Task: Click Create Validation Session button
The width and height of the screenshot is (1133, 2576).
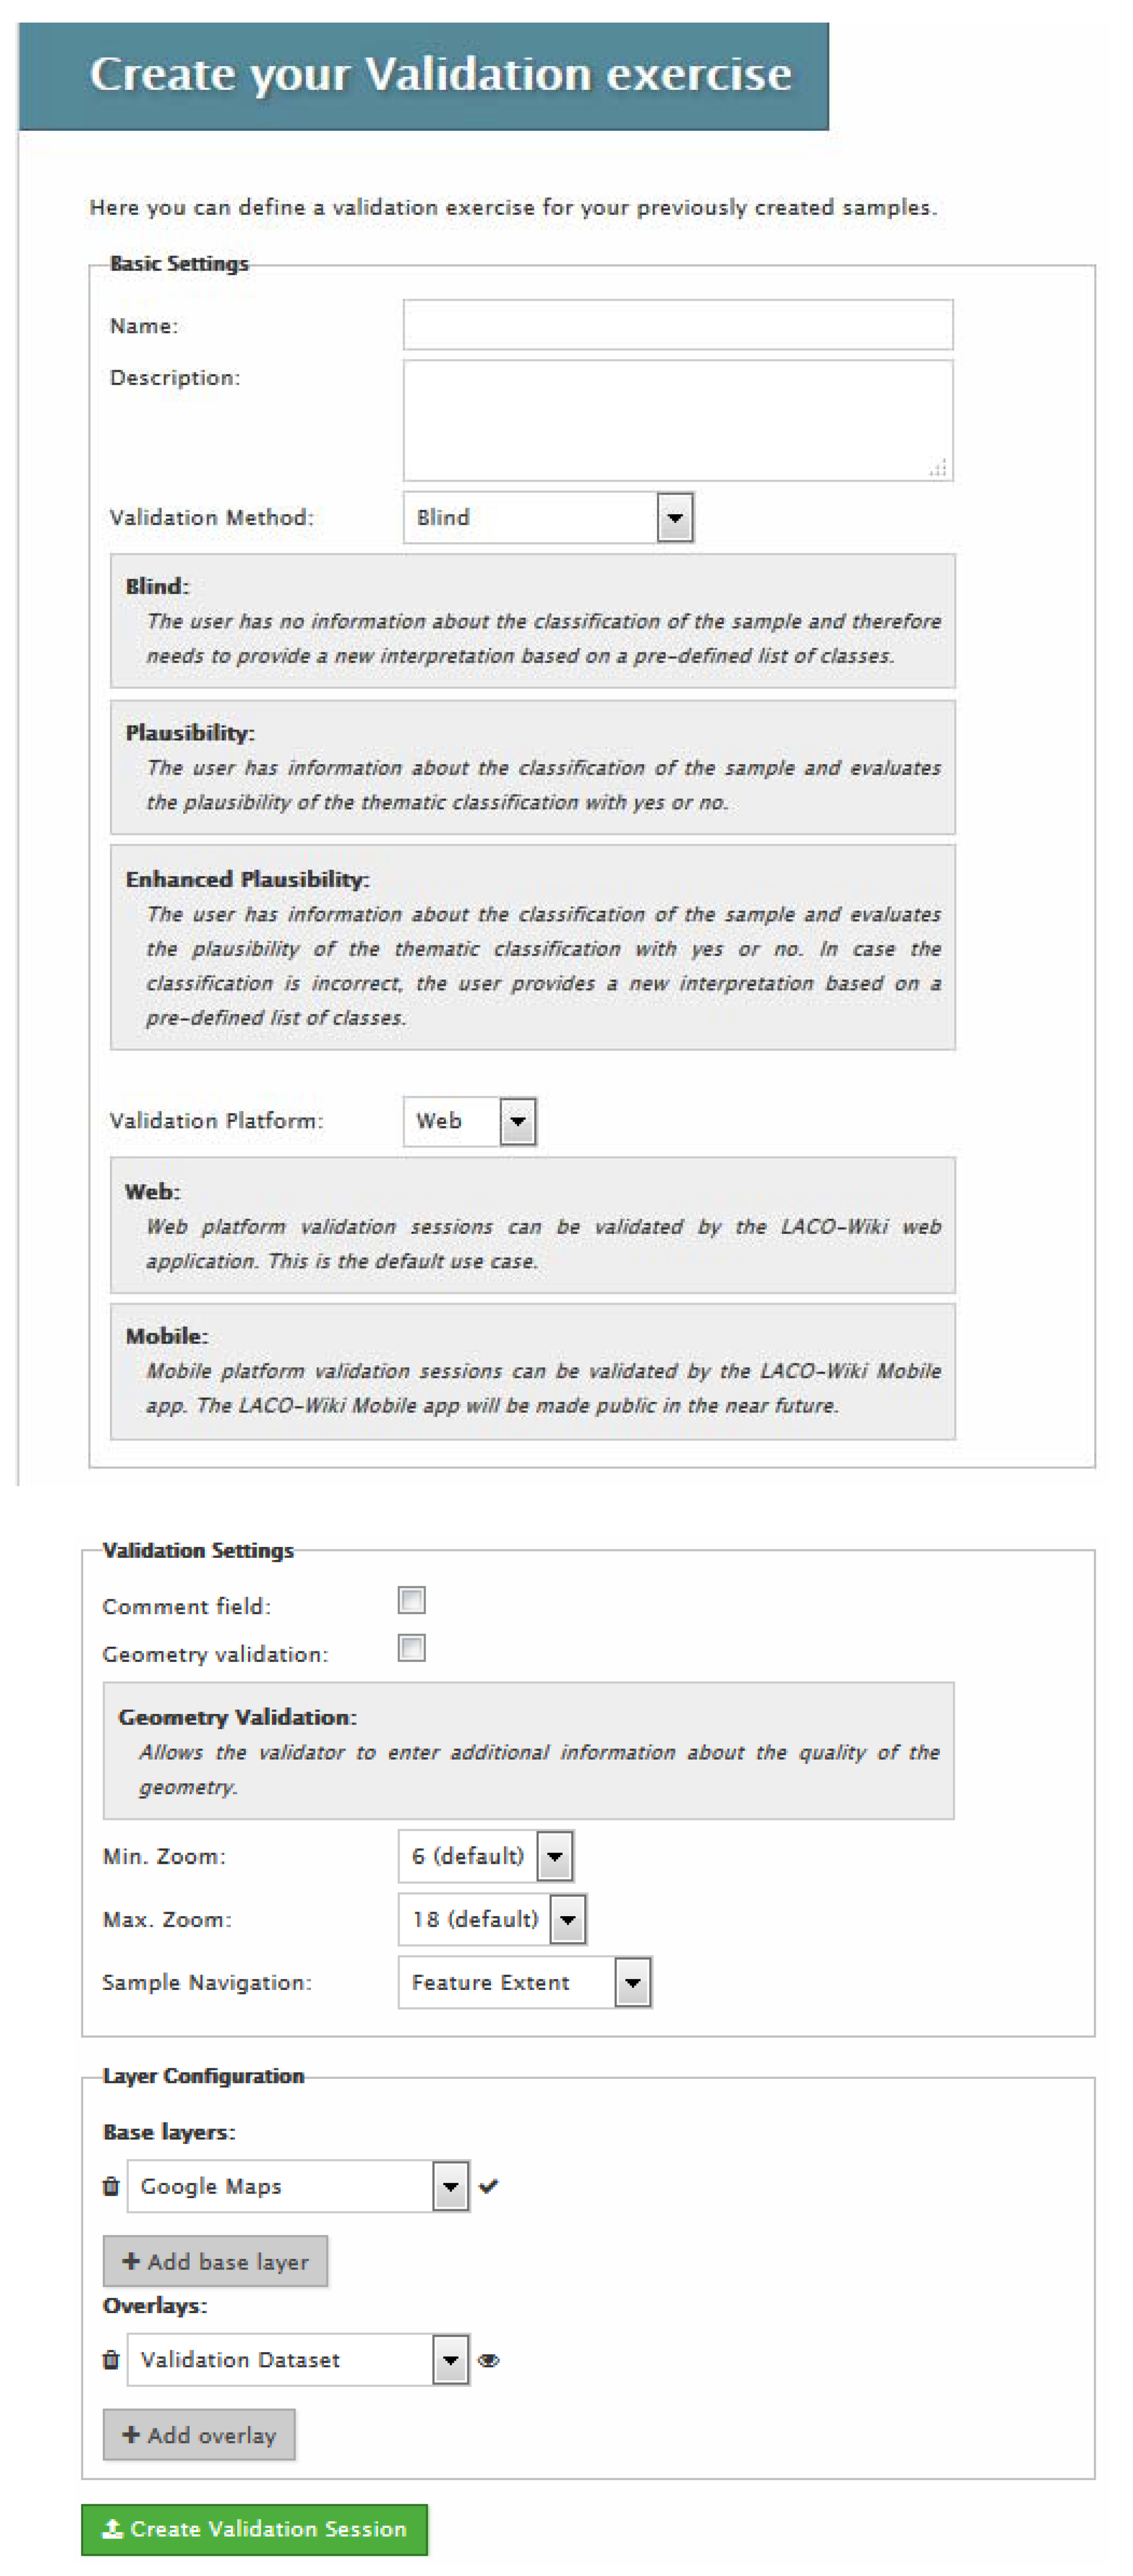Action: click(254, 2528)
